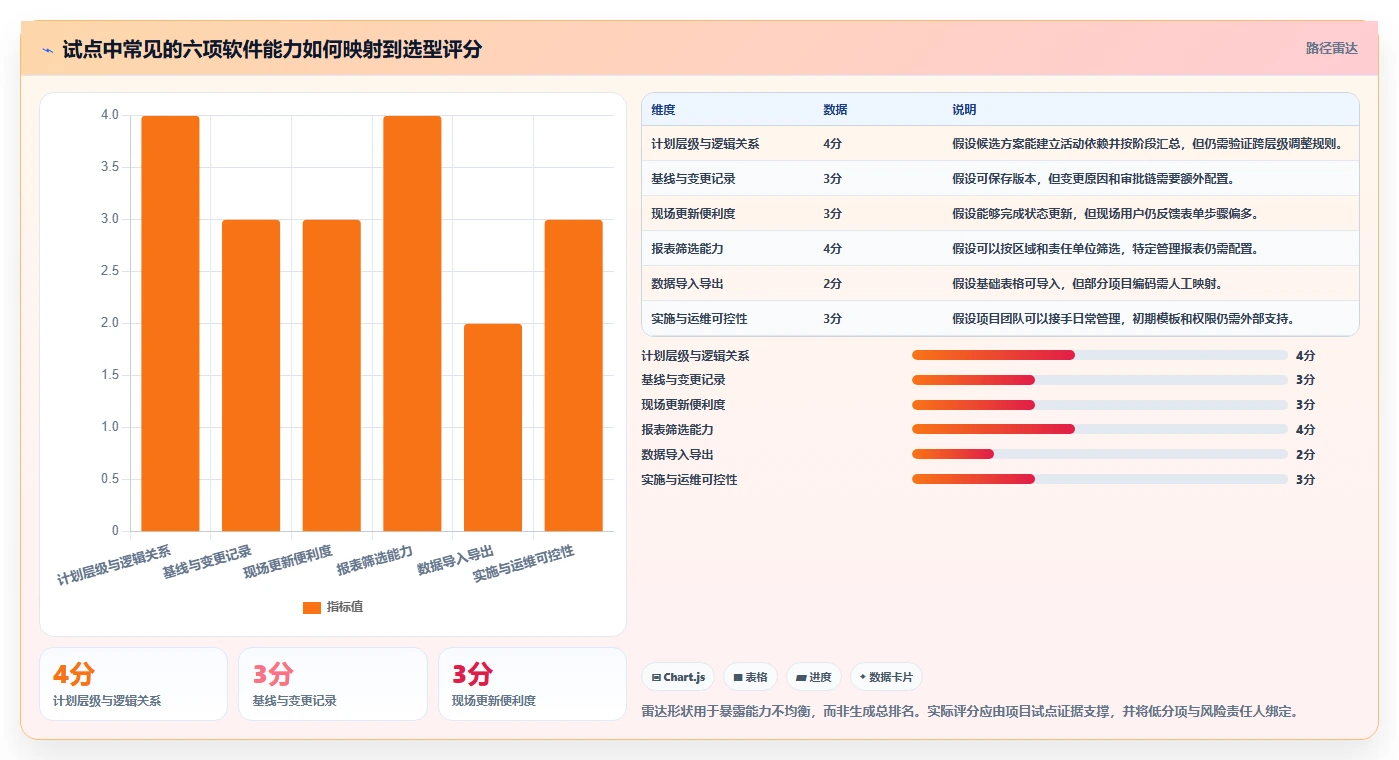The width and height of the screenshot is (1399, 760).
Task: Click the 基线与变更记录 progress bar
Action: (x=1100, y=380)
